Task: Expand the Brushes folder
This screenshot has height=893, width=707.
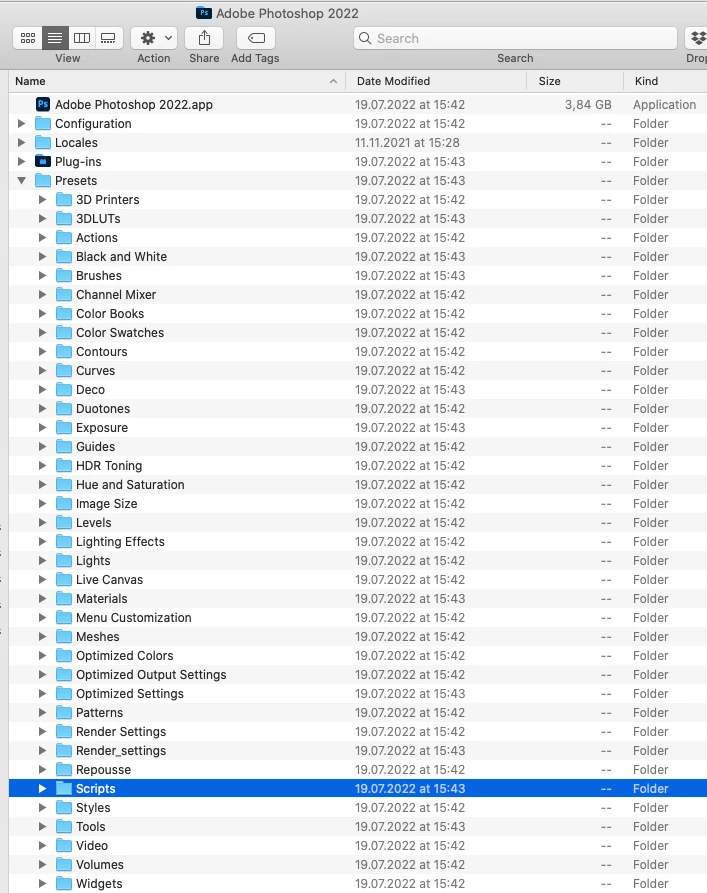Action: click(42, 276)
